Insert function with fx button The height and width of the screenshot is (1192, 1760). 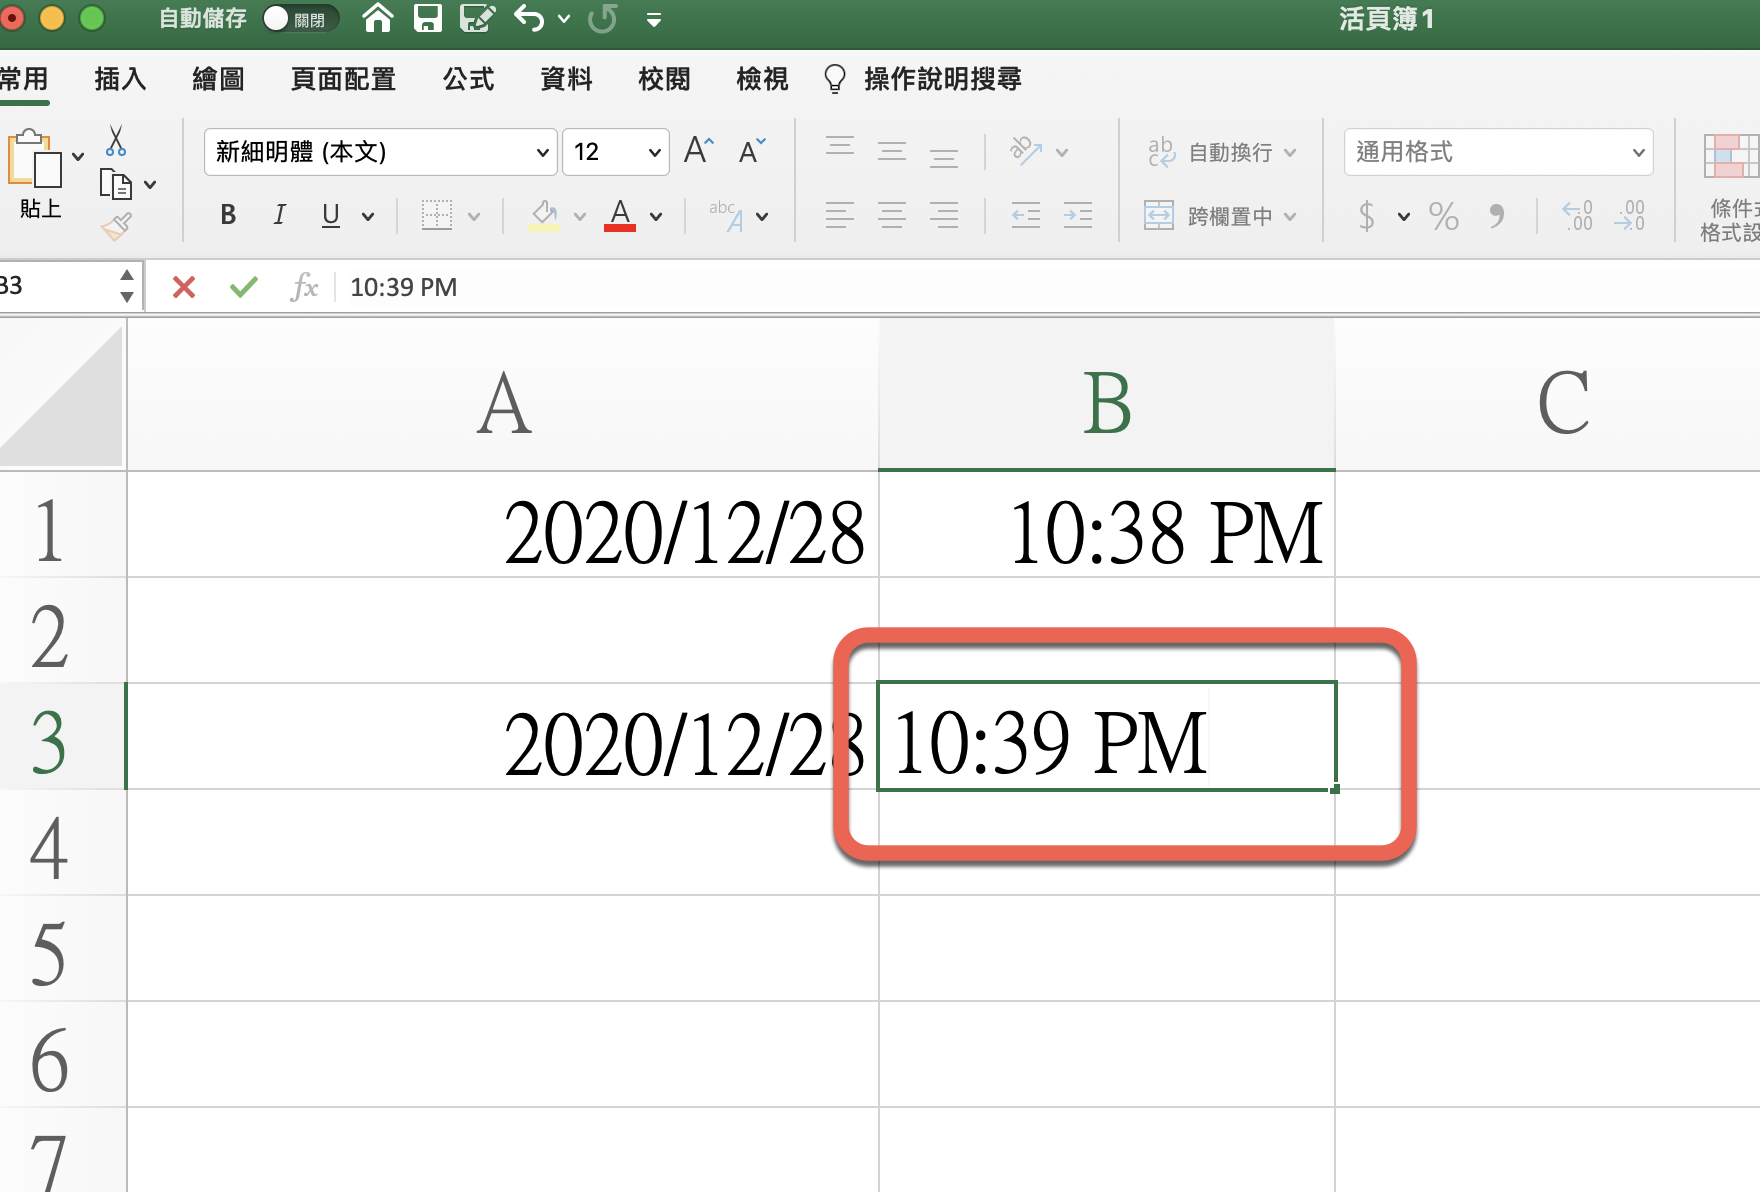(304, 288)
